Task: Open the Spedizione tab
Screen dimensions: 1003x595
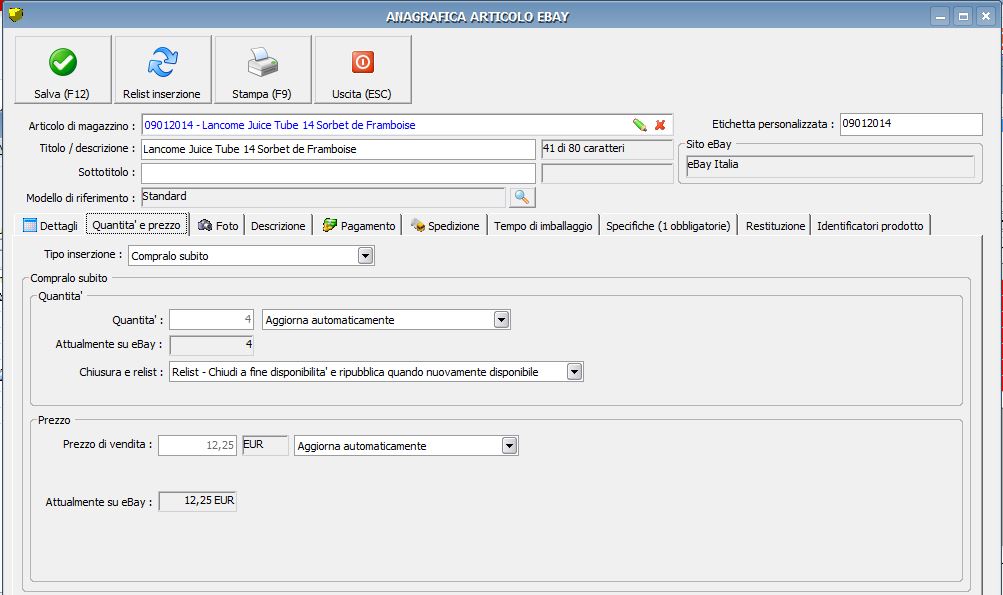Action: pos(445,225)
